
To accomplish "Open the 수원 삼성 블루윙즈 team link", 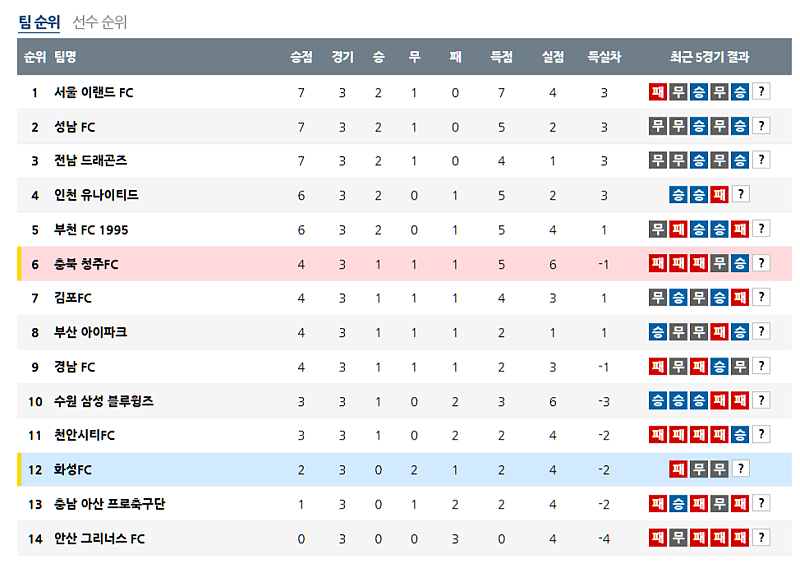I will pyautogui.click(x=104, y=401).
